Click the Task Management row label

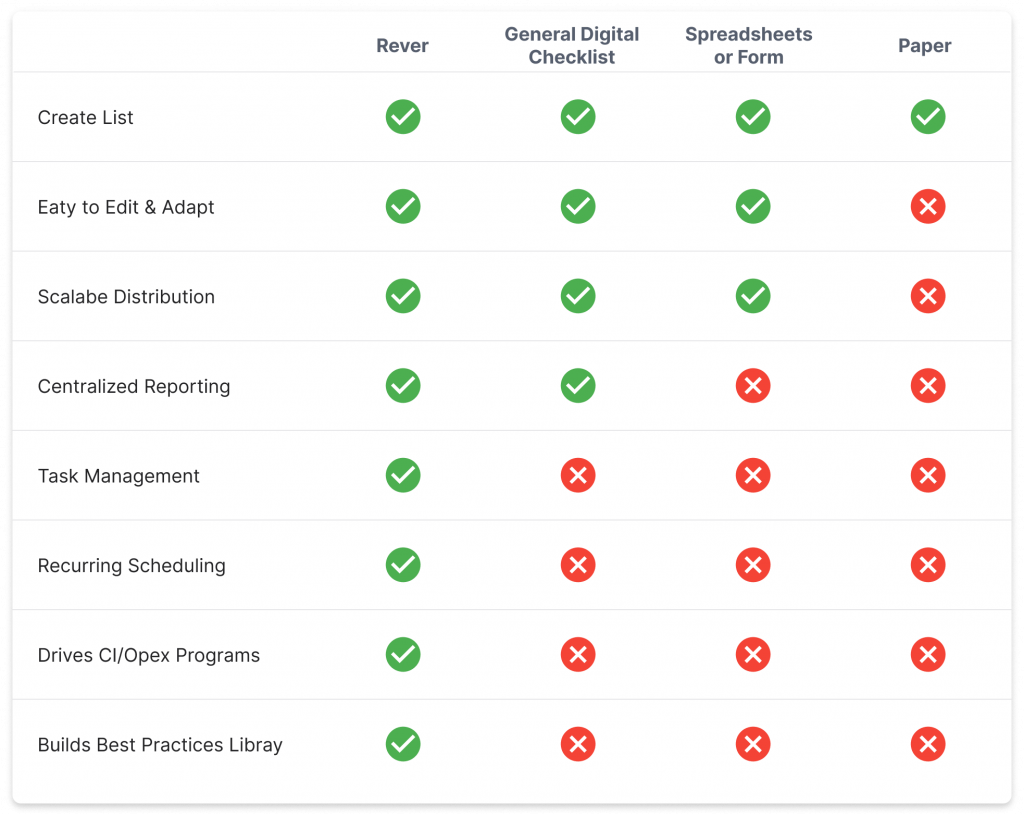point(119,476)
